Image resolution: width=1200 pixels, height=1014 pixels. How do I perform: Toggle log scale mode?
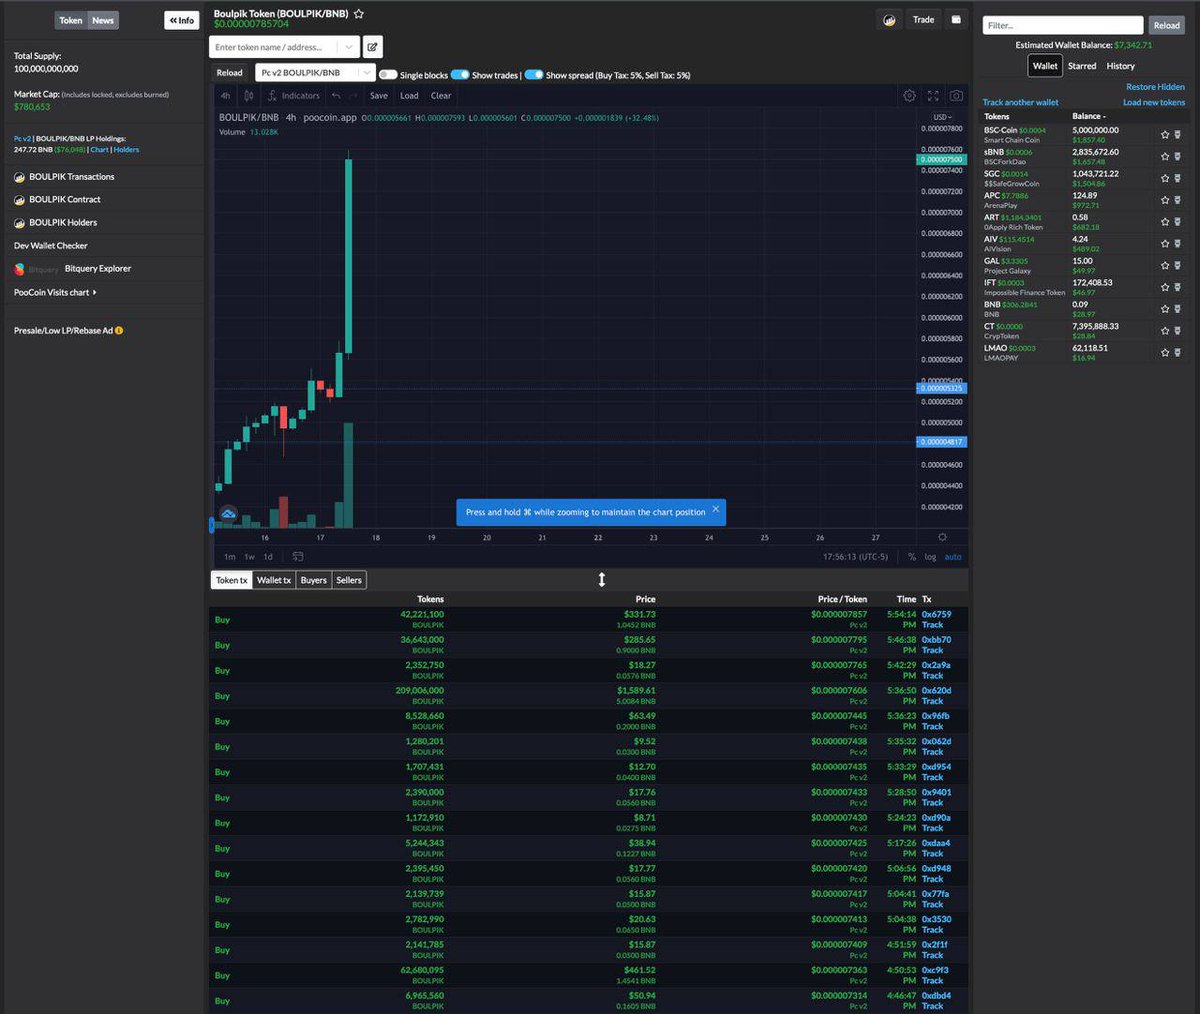click(x=930, y=557)
